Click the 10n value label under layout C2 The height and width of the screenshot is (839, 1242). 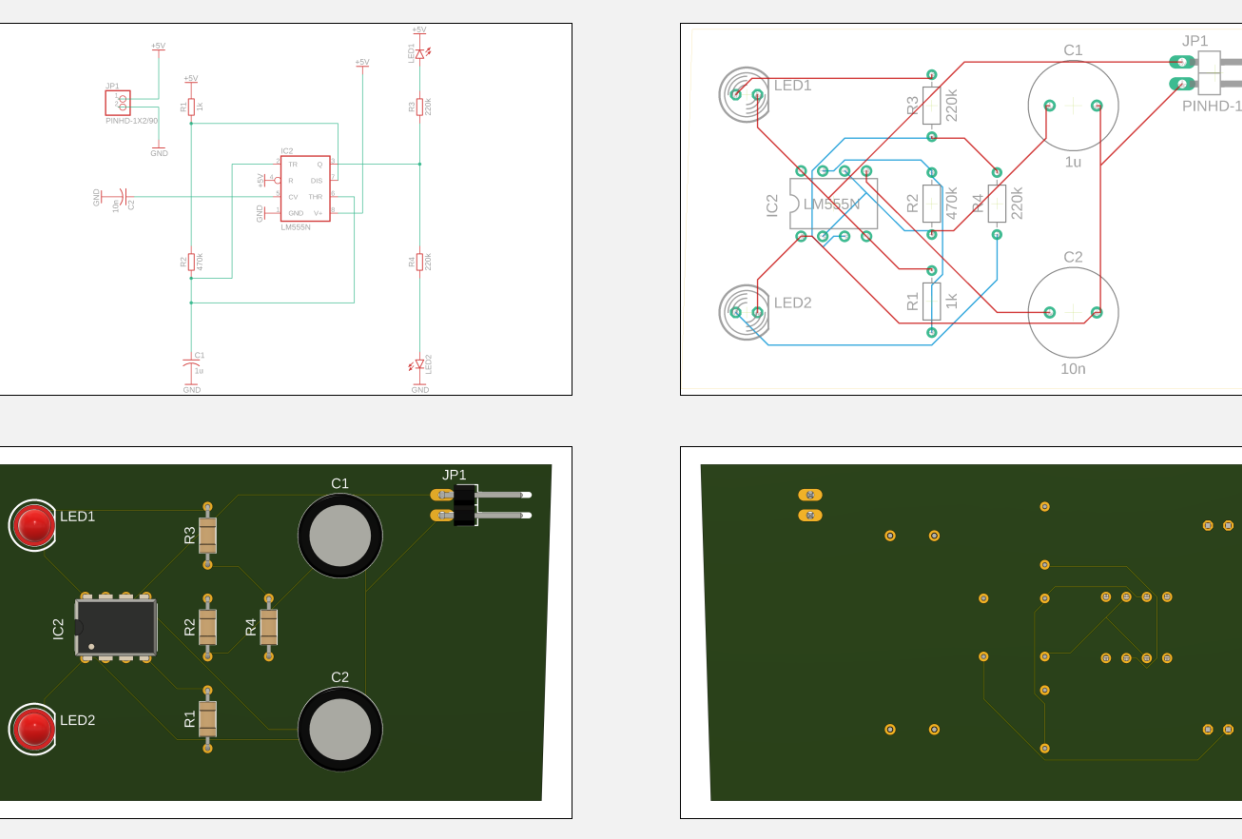1073,368
